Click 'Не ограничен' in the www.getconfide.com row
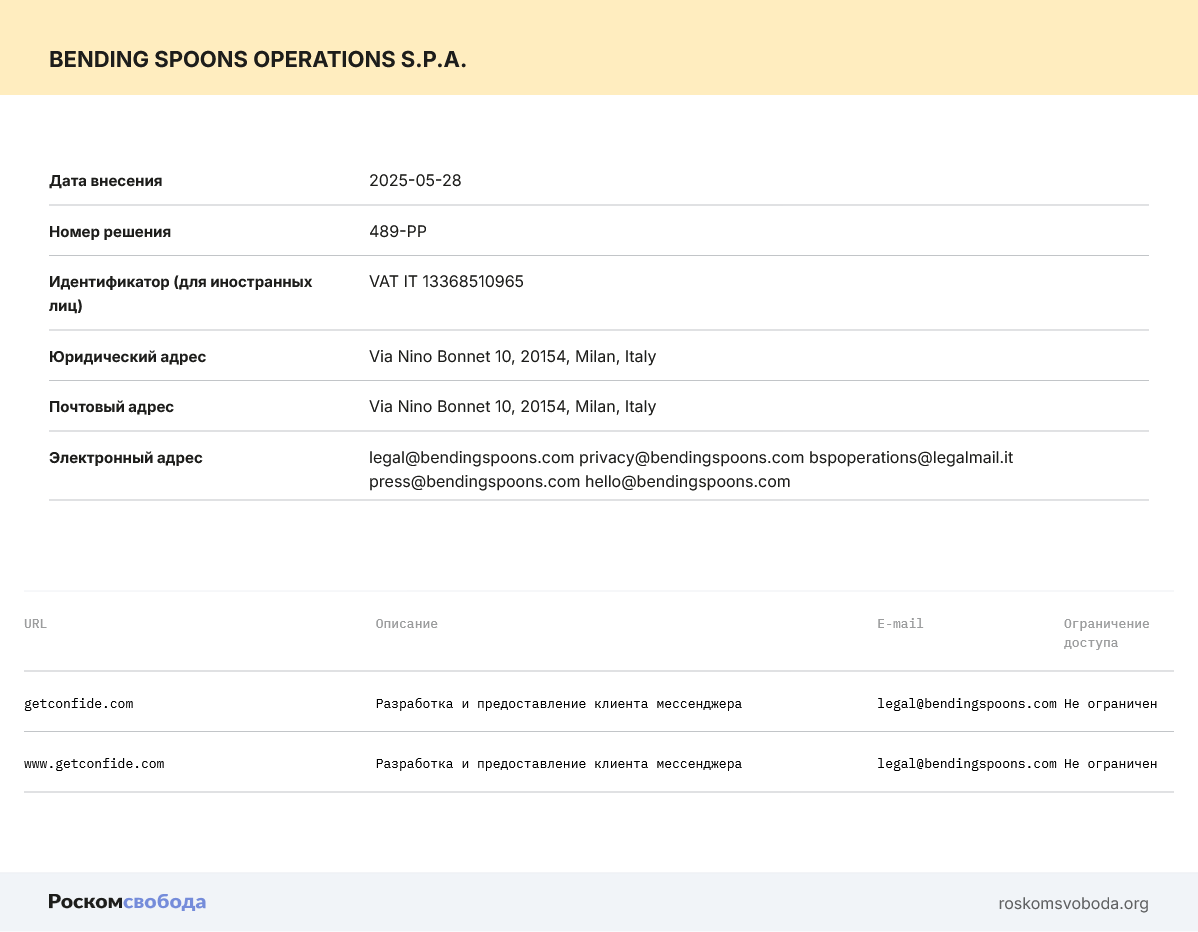Image resolution: width=1198 pixels, height=932 pixels. pos(1110,764)
